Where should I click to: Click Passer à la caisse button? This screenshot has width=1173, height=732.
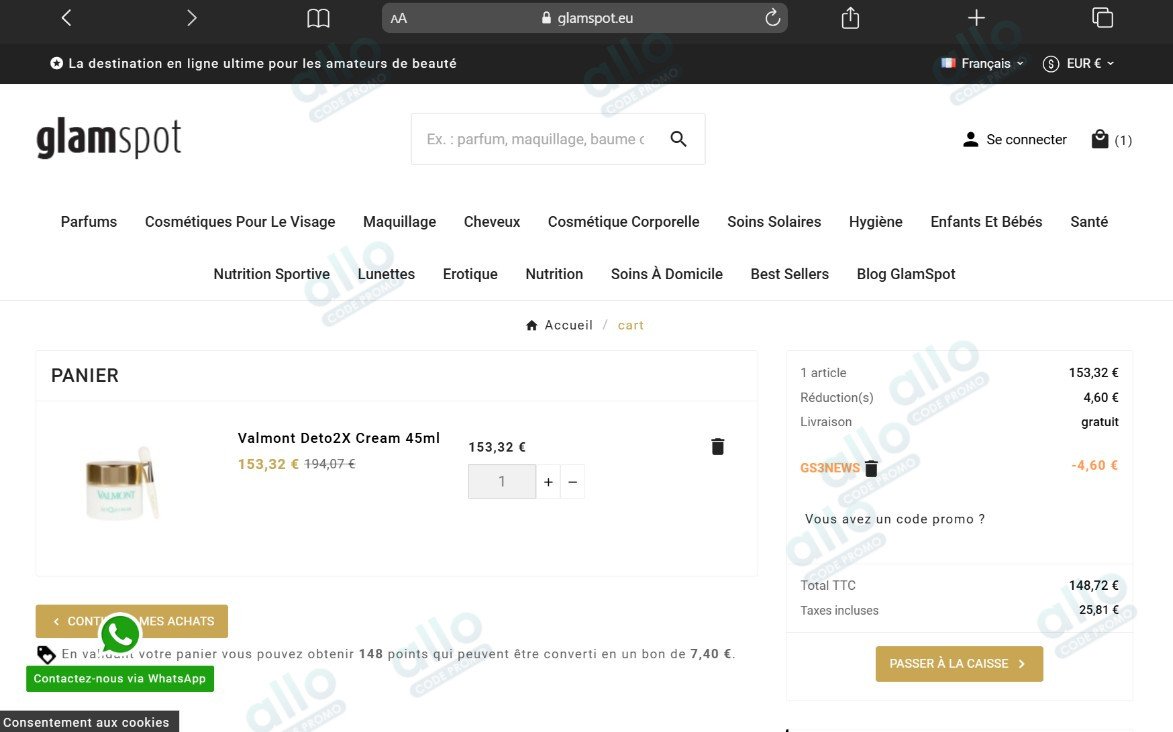(959, 664)
